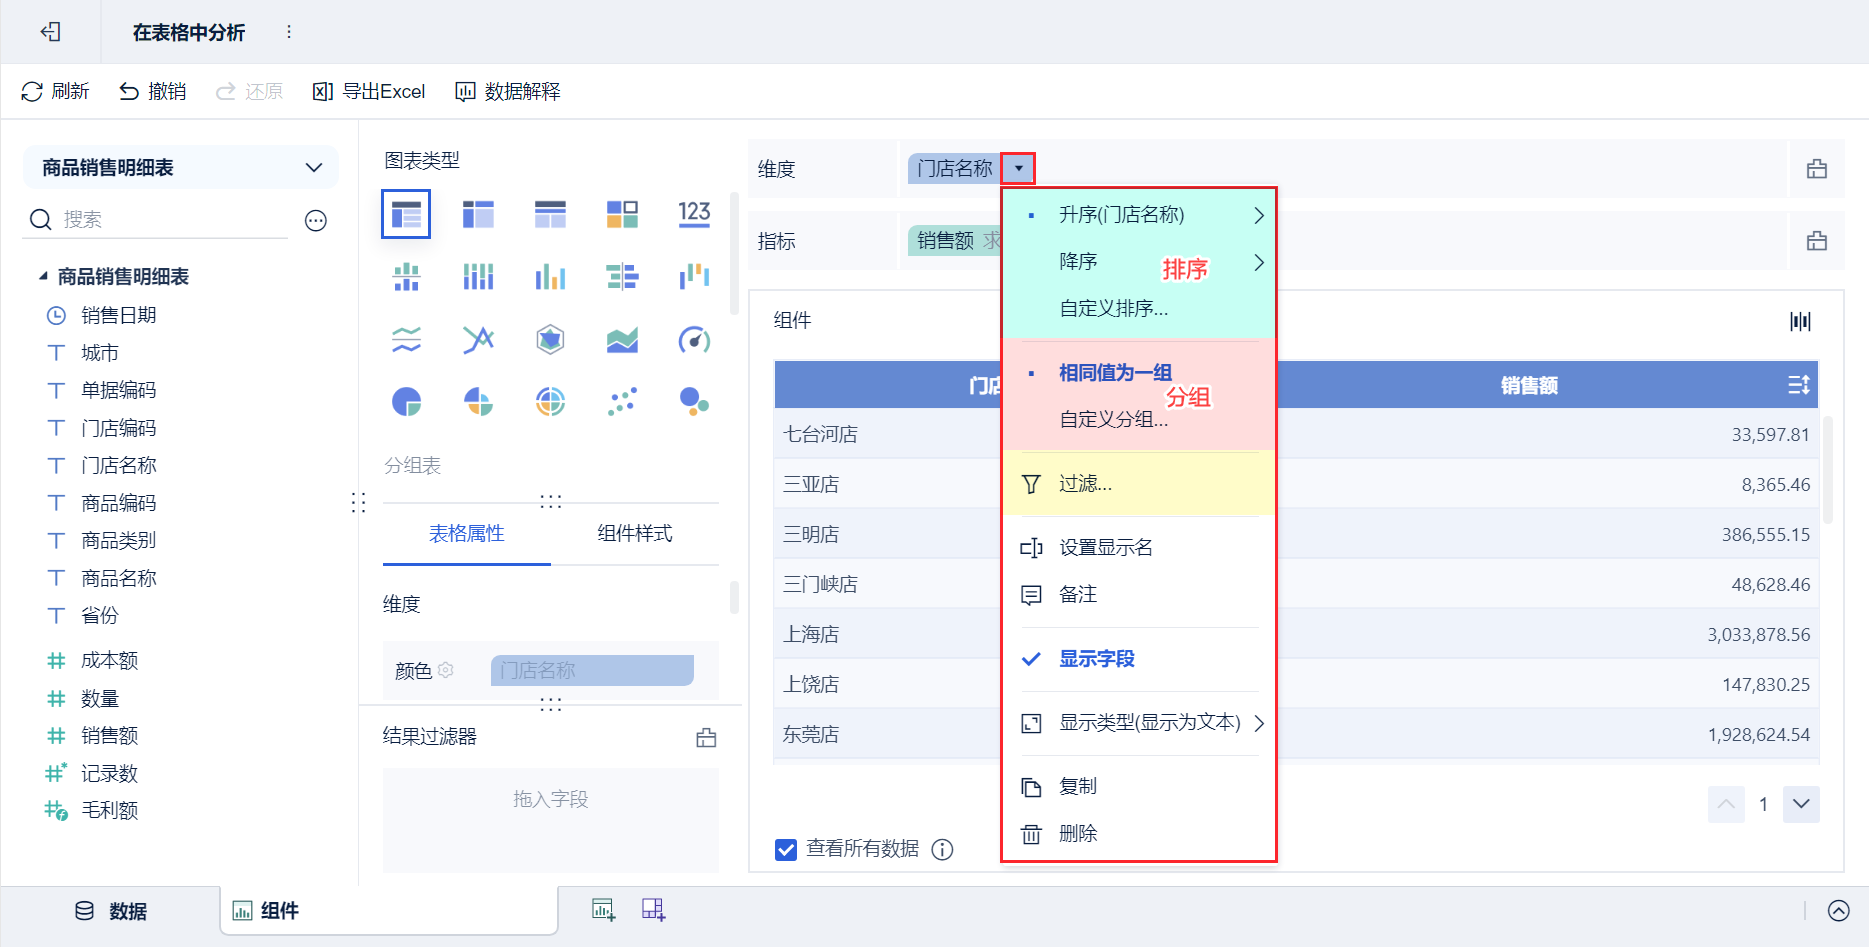Click the toolbox icon beside 结果过滤器
Screen dimensions: 1869x947
point(706,738)
